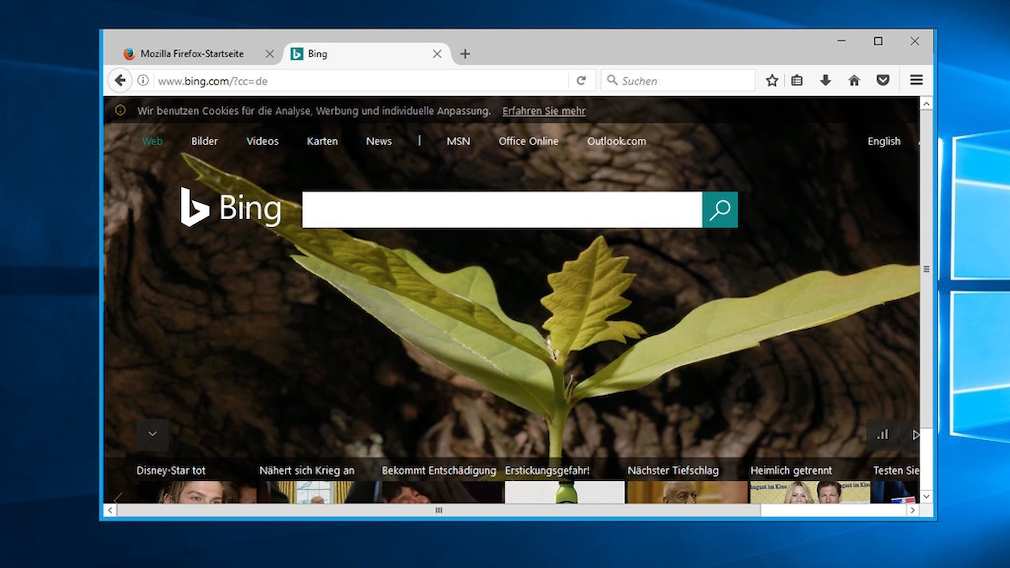Open News in Bing navigation

pos(379,141)
